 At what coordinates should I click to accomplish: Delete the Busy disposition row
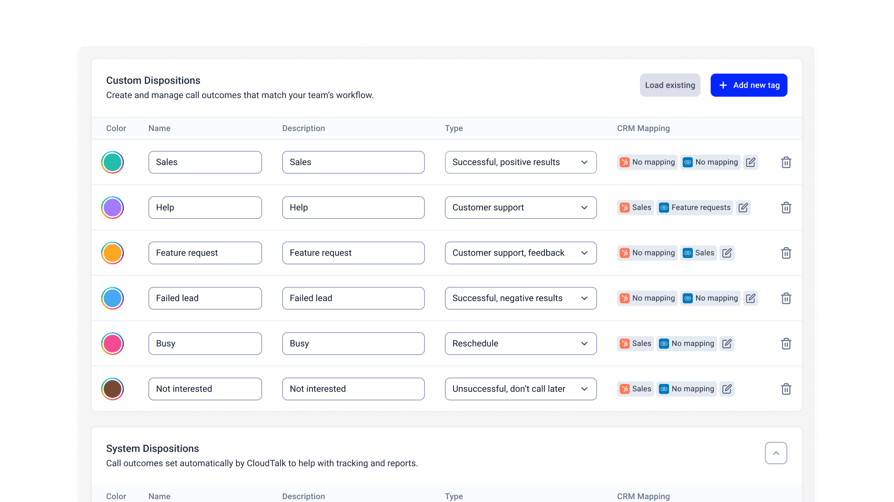click(x=786, y=343)
